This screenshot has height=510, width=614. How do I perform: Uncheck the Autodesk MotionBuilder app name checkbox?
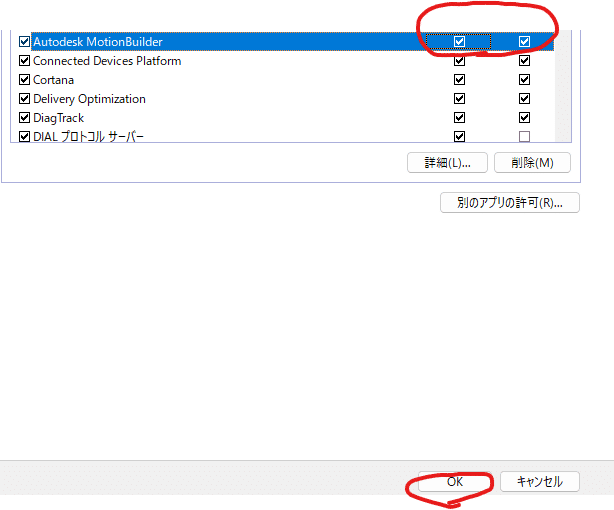pos(24,42)
